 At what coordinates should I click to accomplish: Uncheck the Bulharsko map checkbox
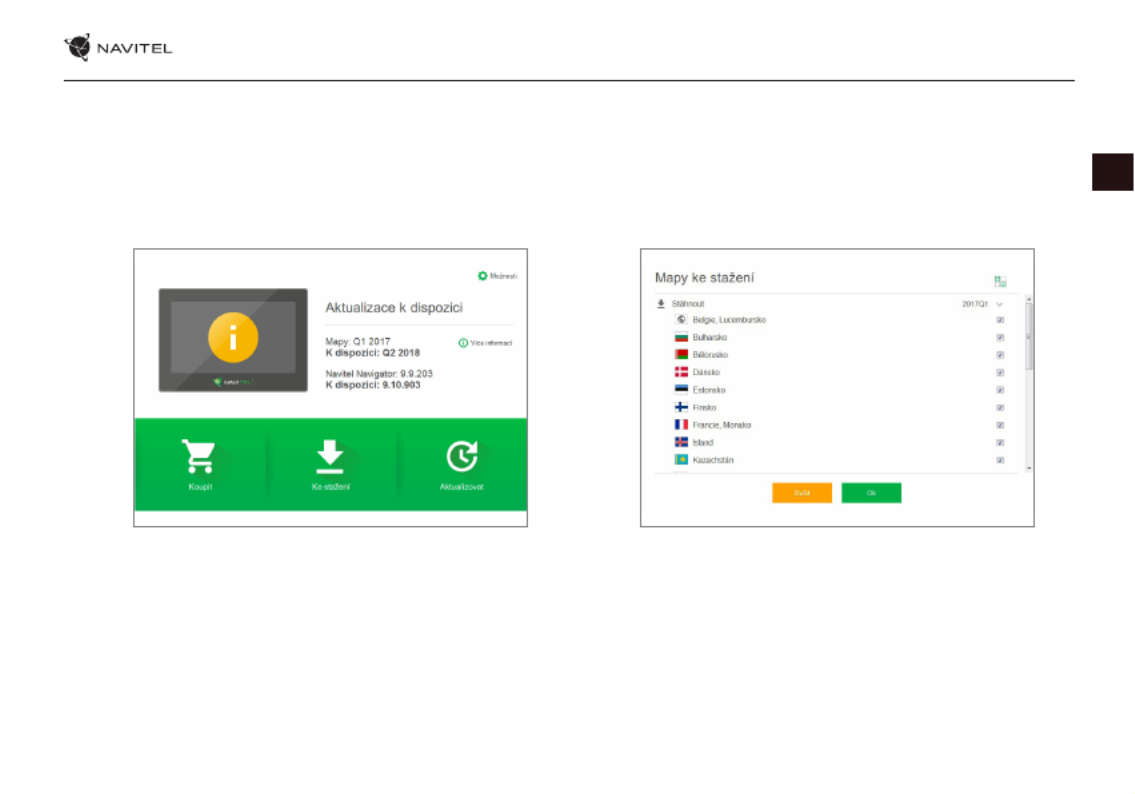coord(1000,337)
